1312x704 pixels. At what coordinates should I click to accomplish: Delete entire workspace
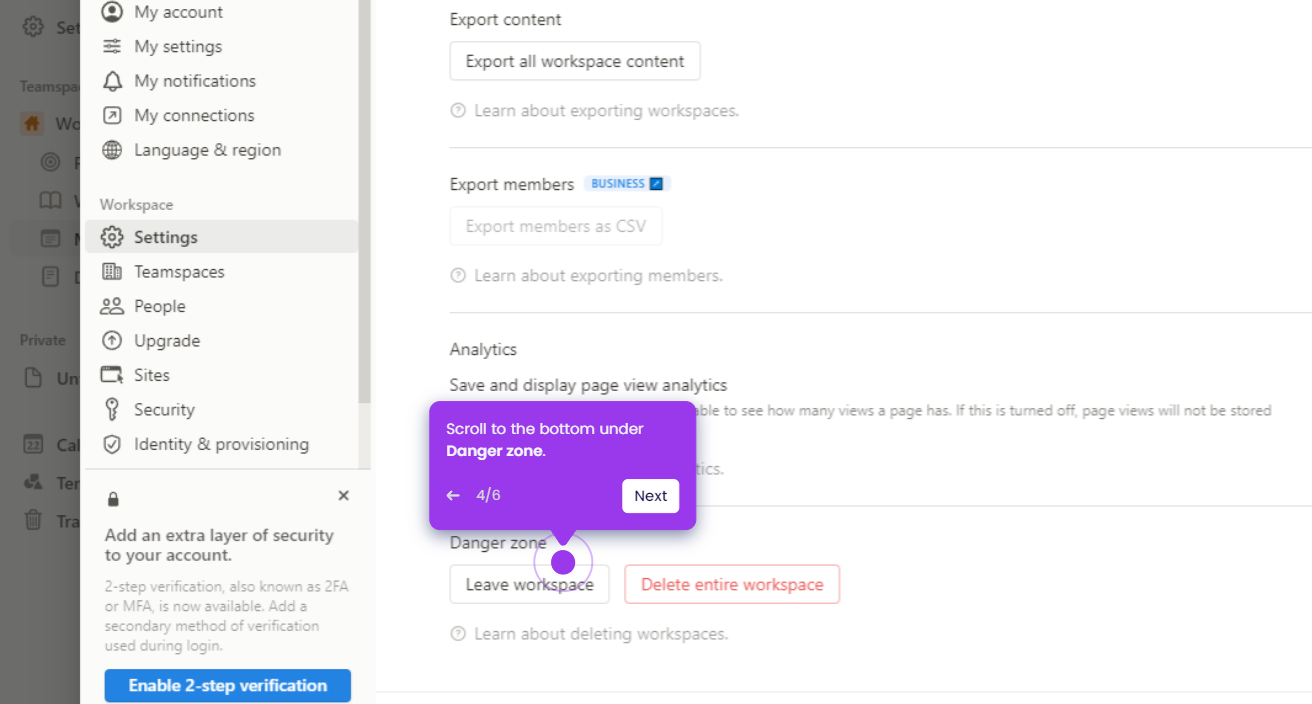(732, 584)
